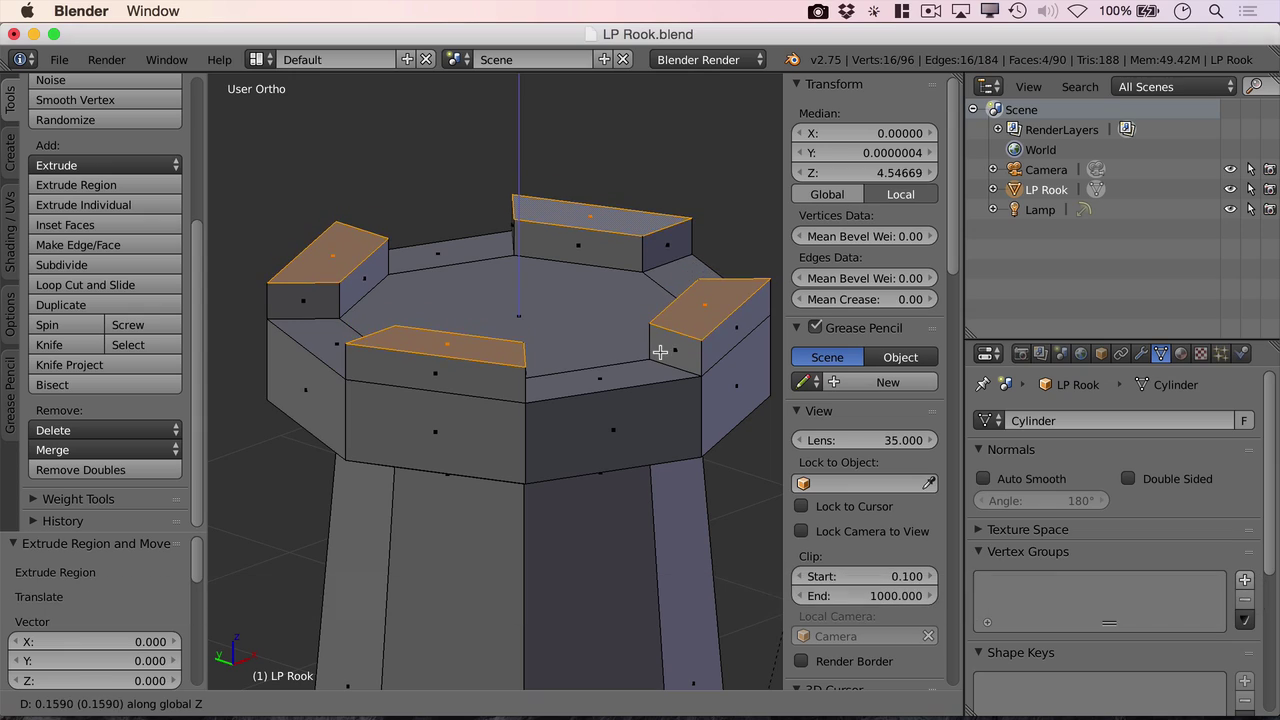Toggle visibility of Camera in the outliner
The image size is (1280, 720).
tap(1230, 170)
